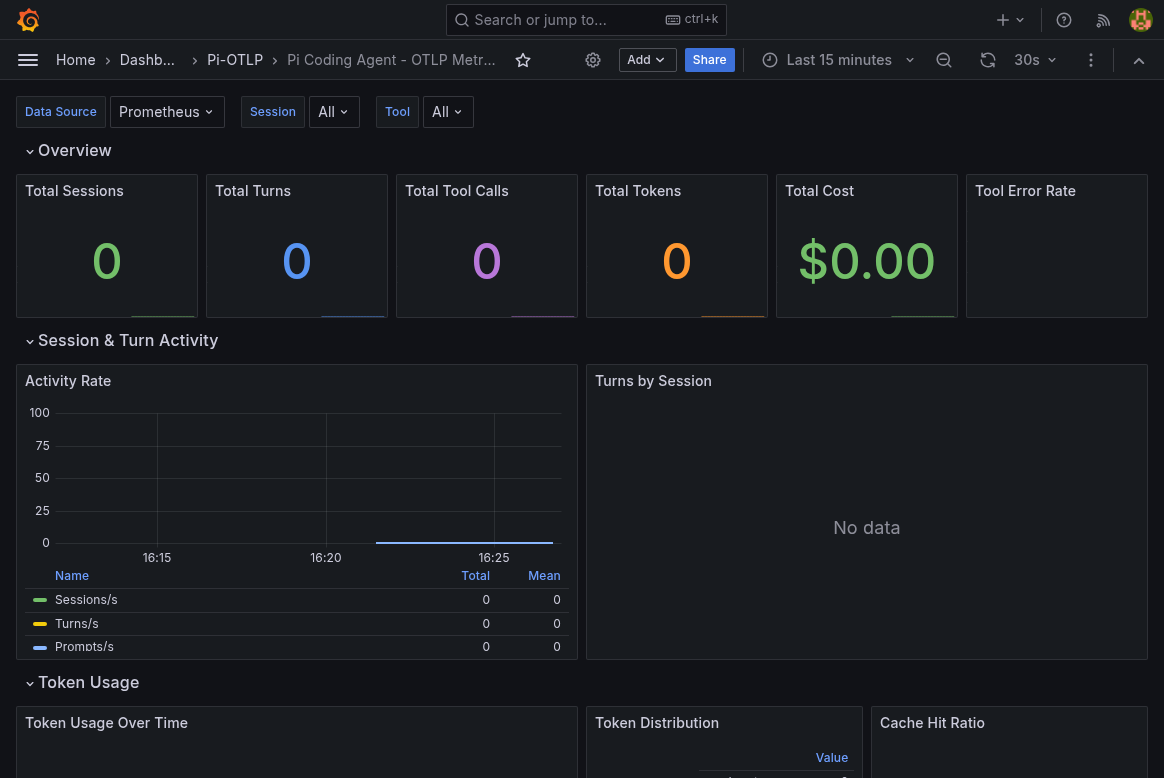Toggle Turns/s series in legend
The image size is (1164, 778).
(76, 624)
